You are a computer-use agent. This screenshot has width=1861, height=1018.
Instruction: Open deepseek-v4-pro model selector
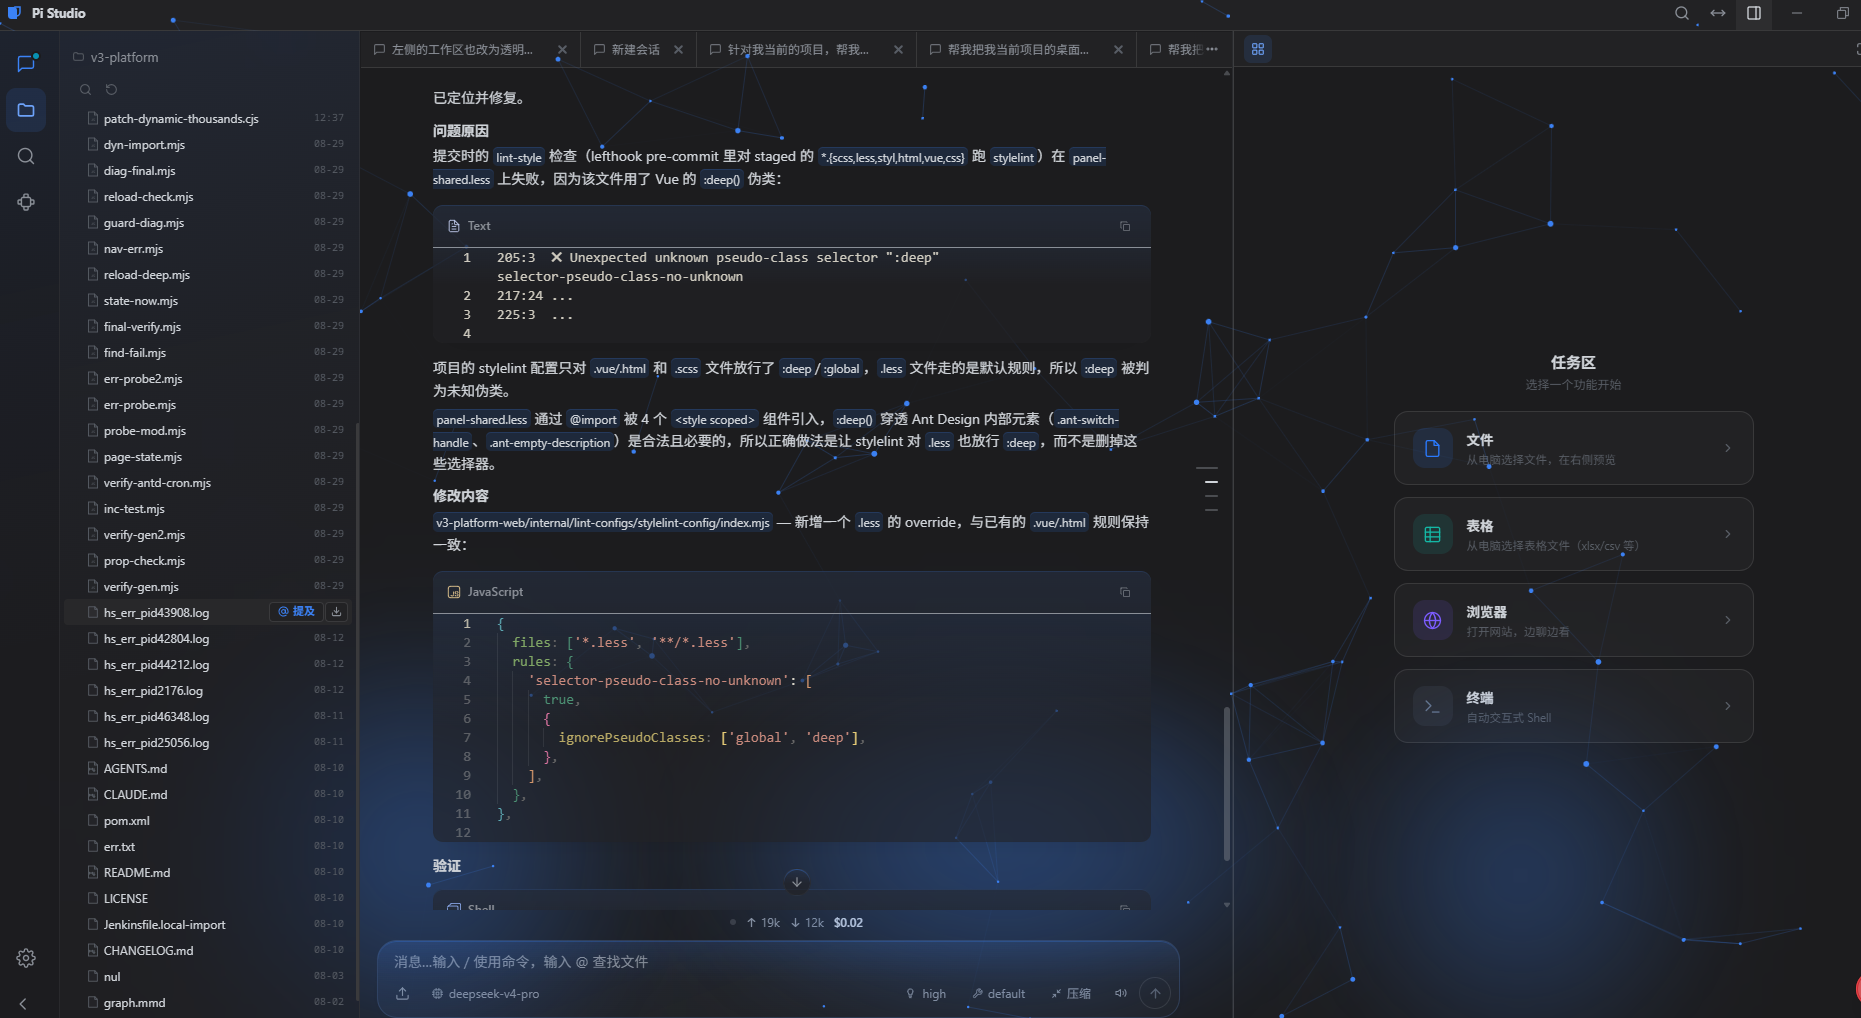(x=485, y=994)
